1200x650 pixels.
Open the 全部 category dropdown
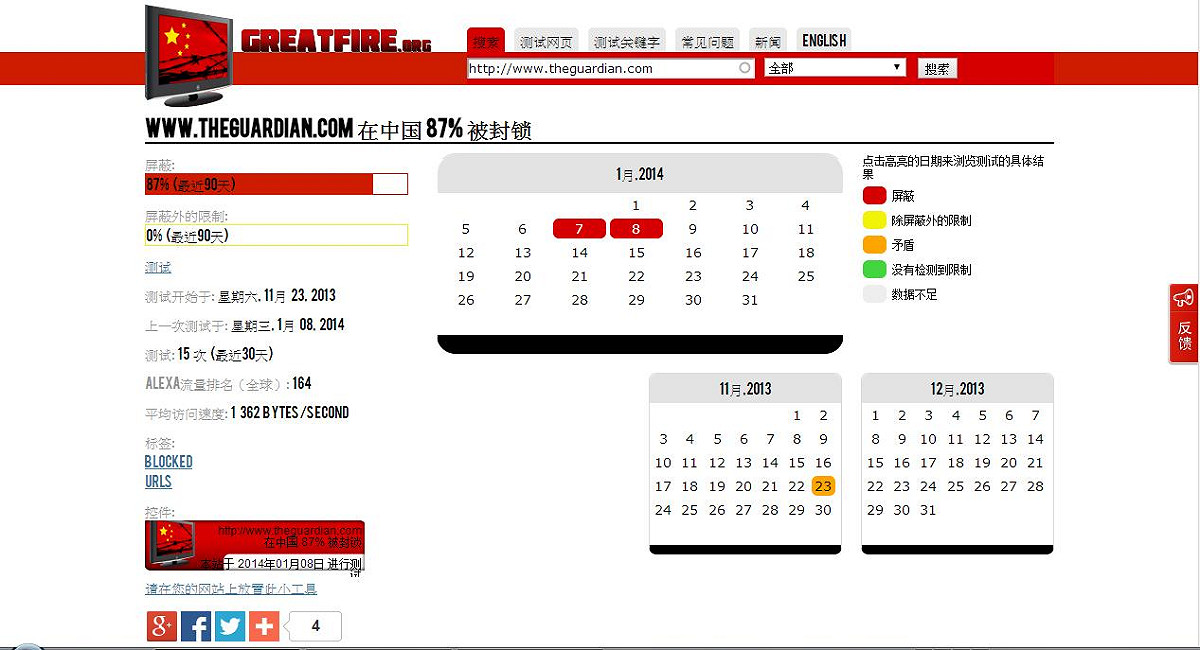pos(835,68)
